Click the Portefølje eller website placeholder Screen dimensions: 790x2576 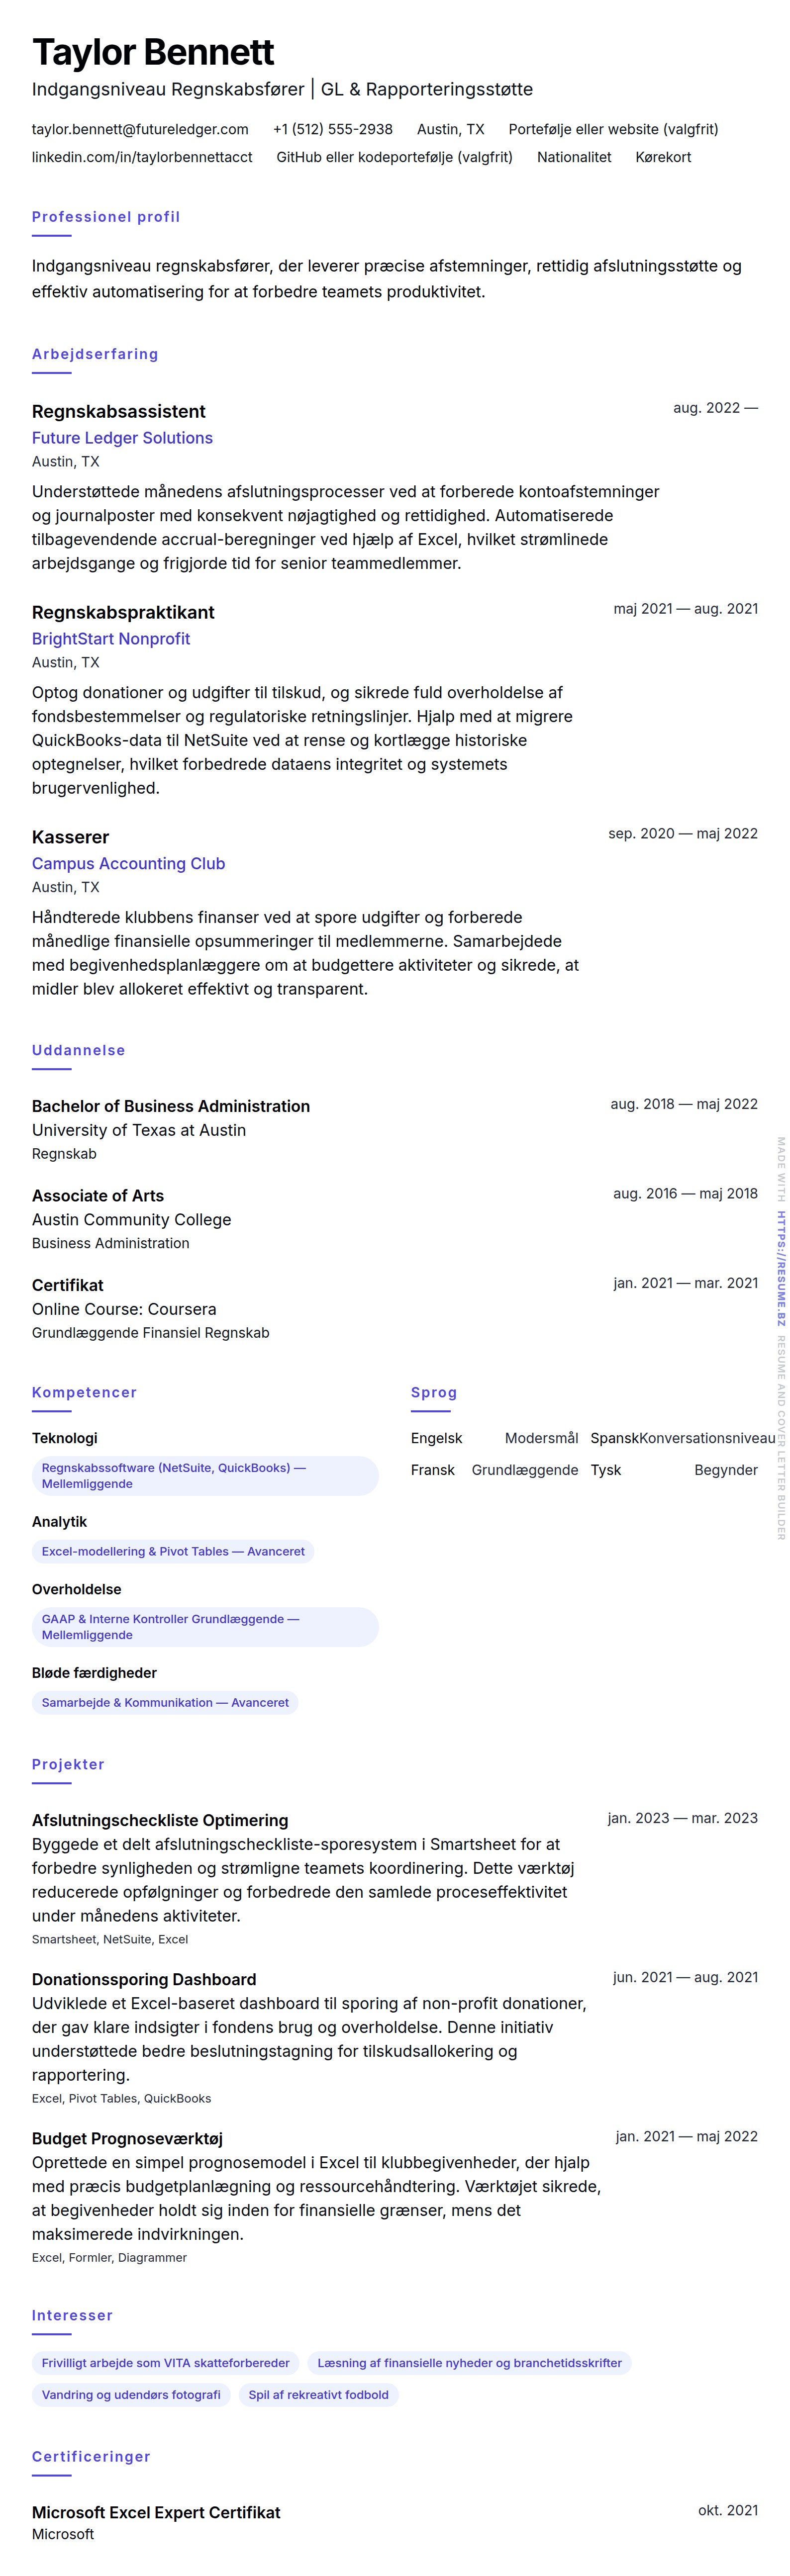click(613, 129)
